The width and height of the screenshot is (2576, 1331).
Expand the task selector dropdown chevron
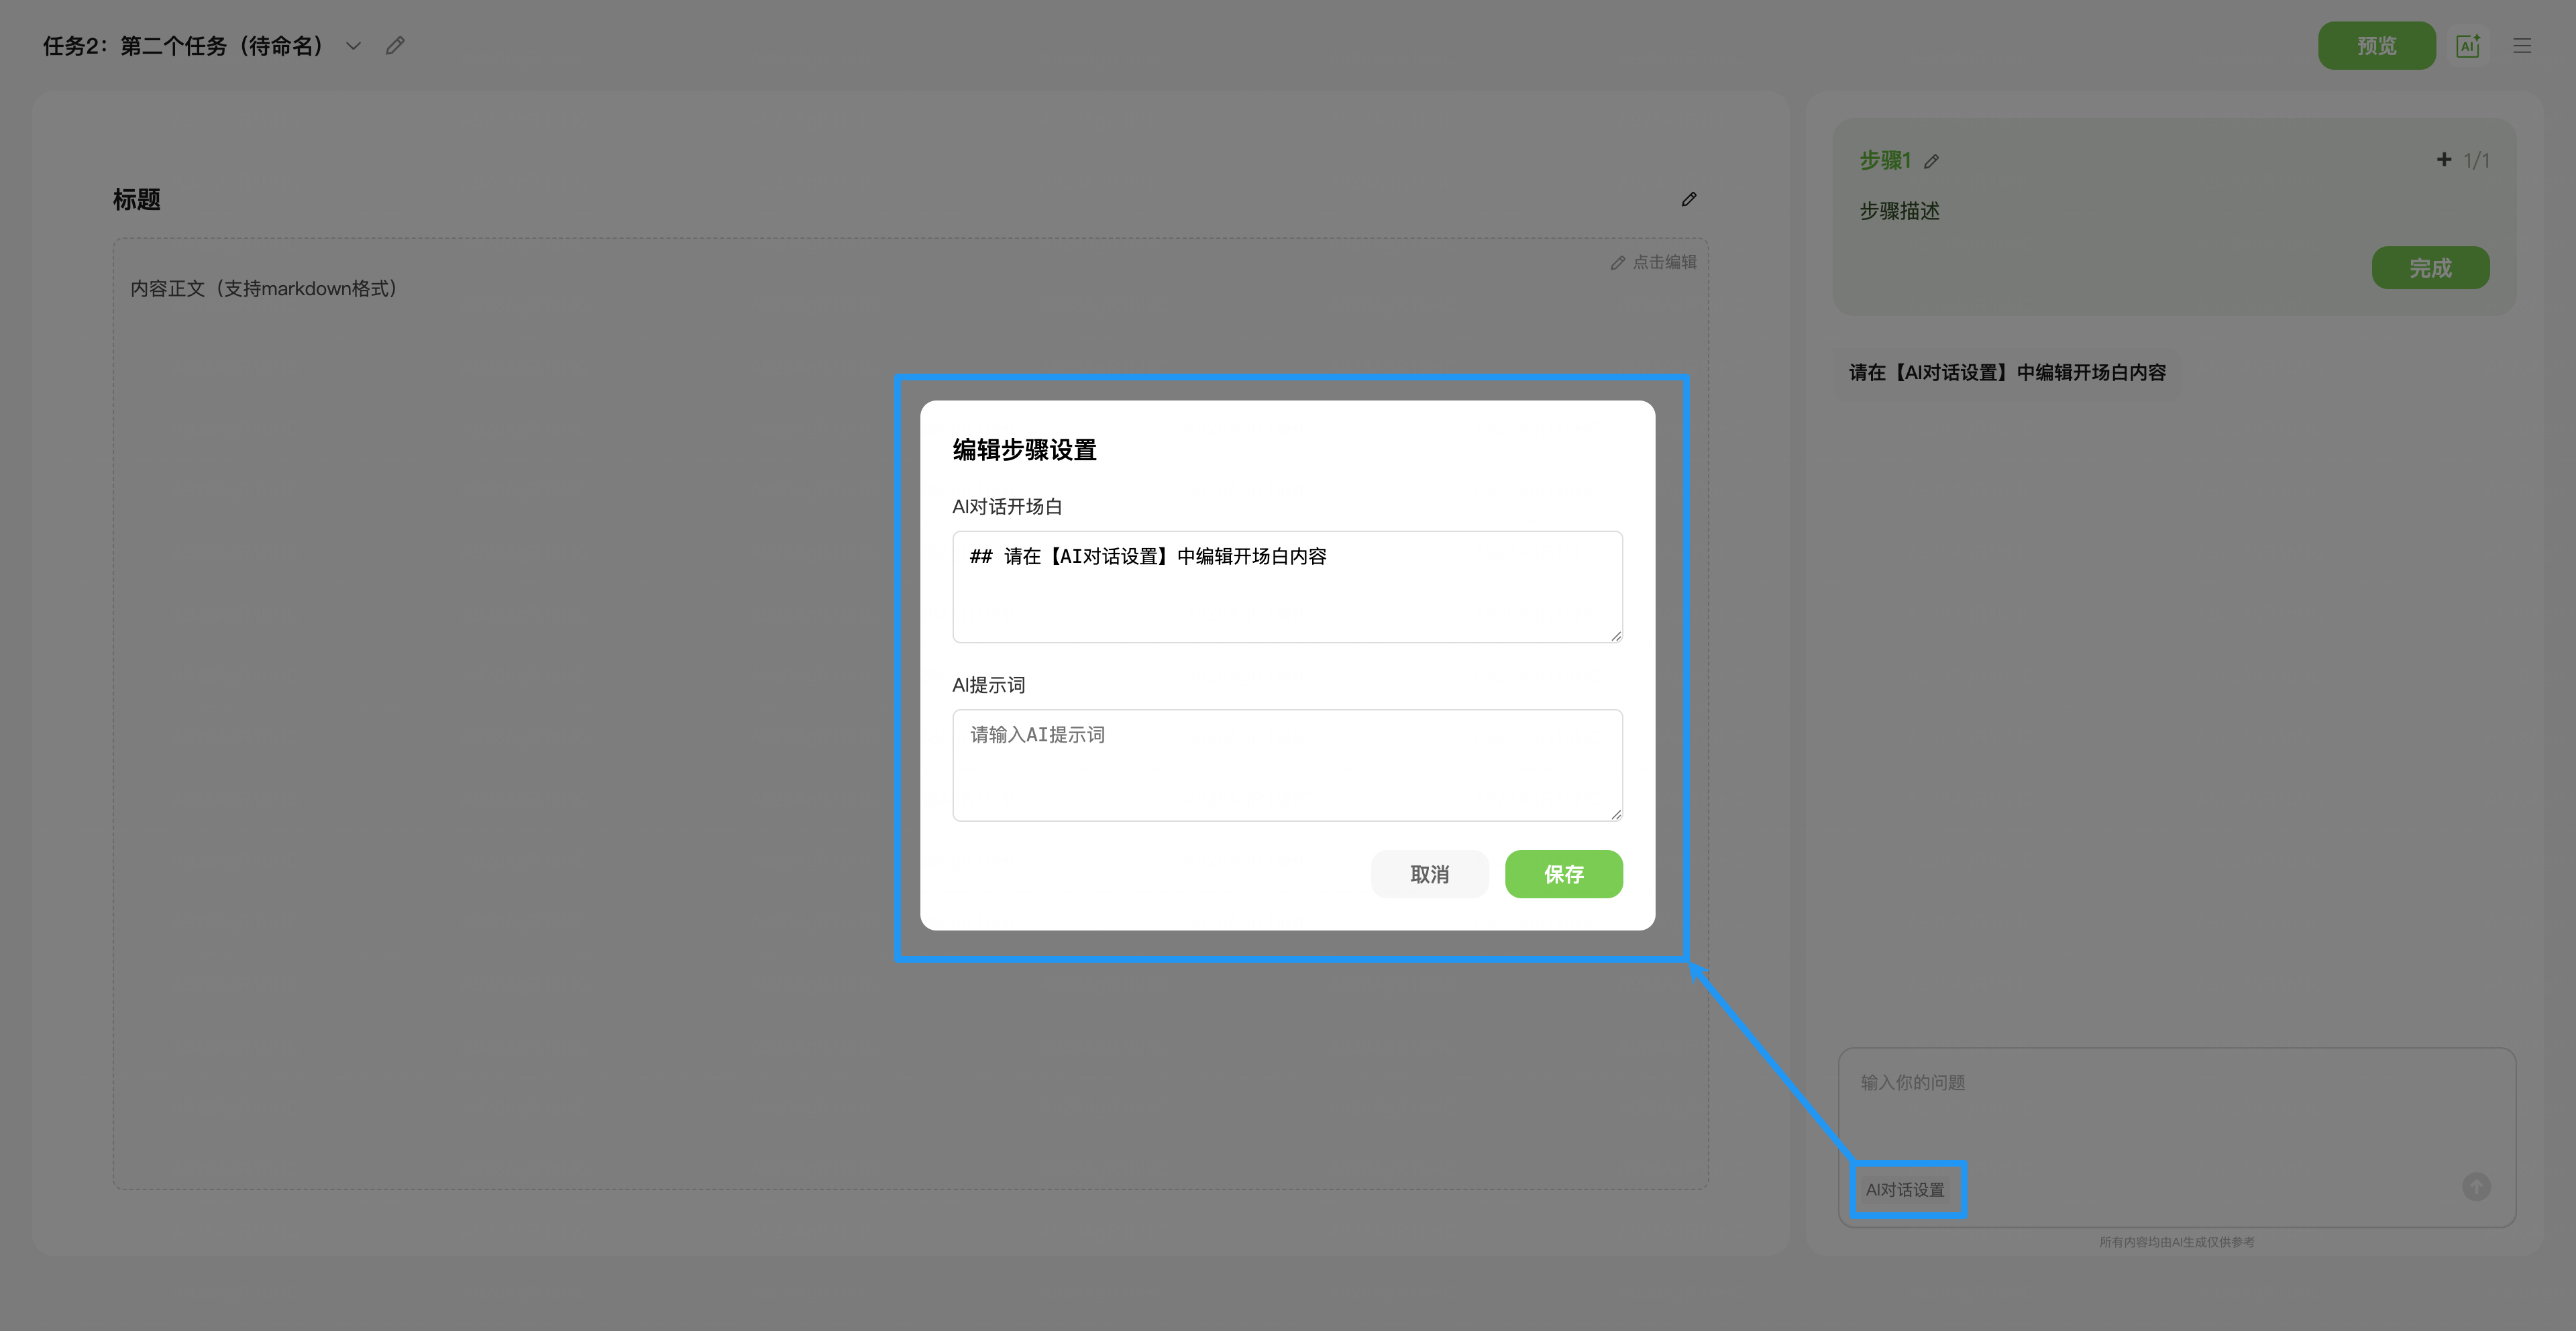[353, 46]
